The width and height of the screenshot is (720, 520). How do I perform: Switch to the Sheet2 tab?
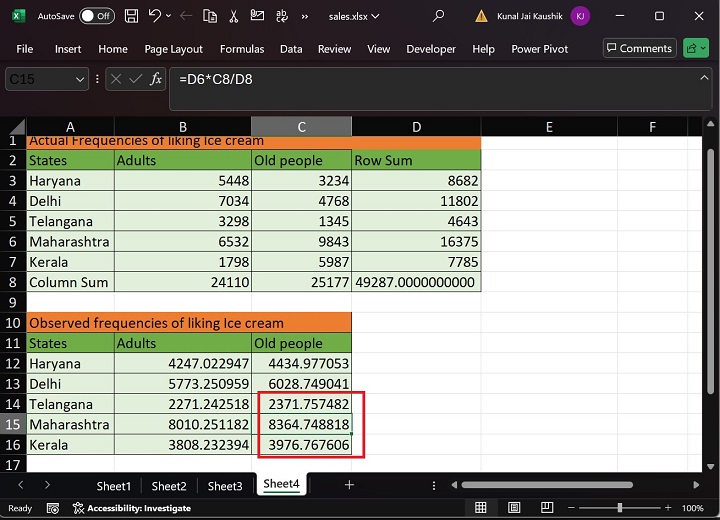point(169,486)
